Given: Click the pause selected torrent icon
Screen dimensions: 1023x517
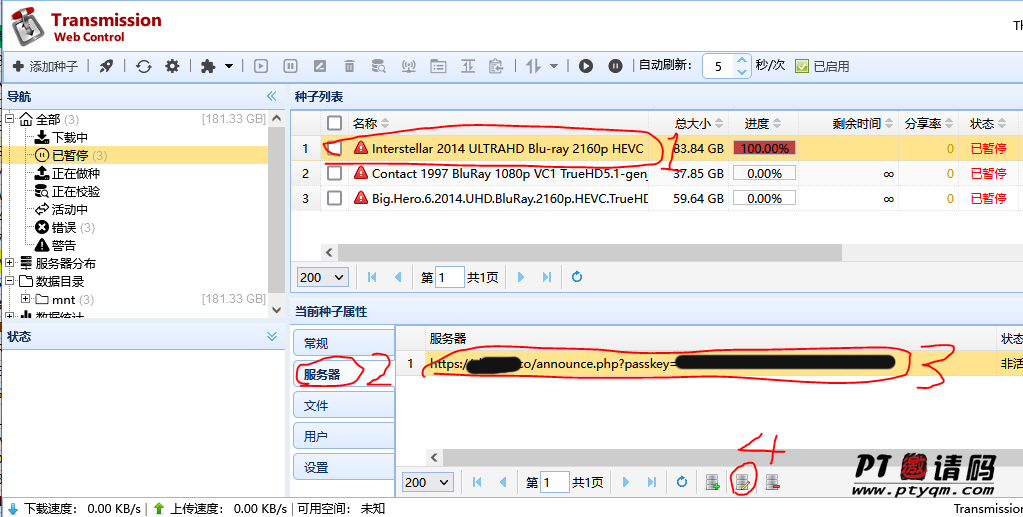Looking at the screenshot, I should coord(290,66).
